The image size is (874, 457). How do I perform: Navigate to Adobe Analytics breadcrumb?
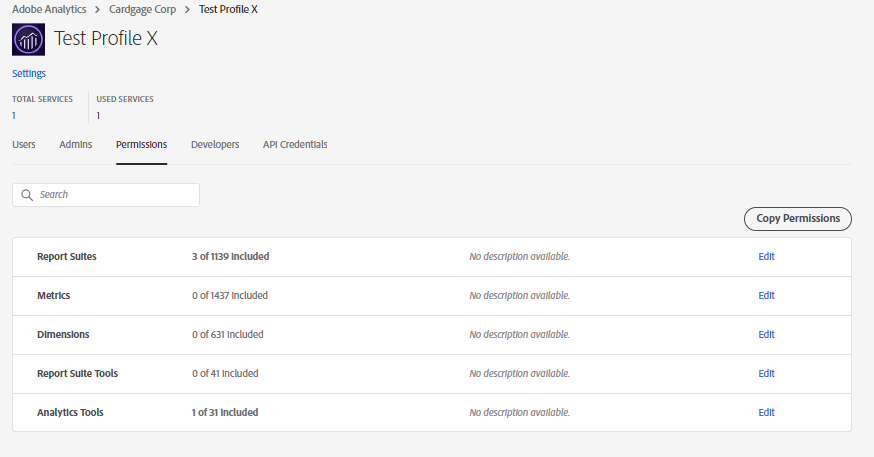[x=48, y=8]
